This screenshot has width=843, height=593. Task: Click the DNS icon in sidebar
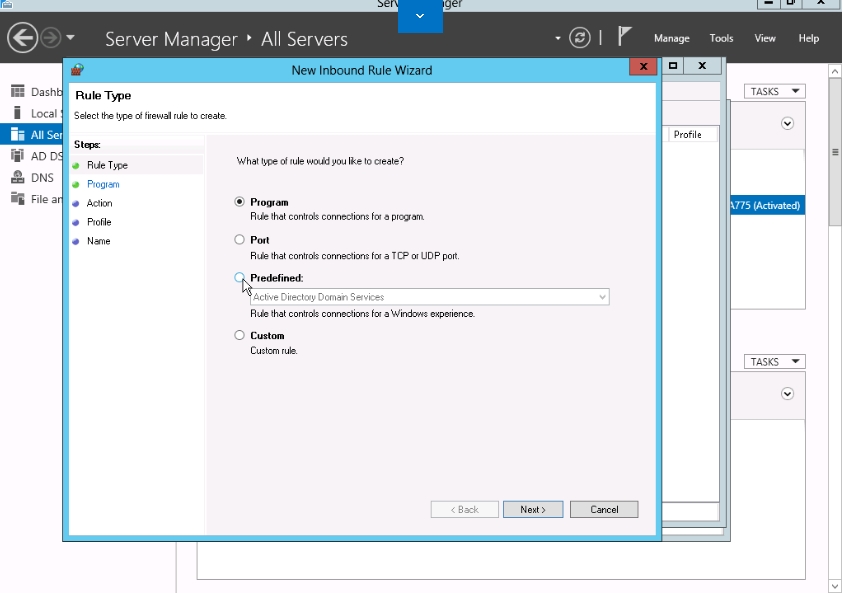pyautogui.click(x=18, y=177)
